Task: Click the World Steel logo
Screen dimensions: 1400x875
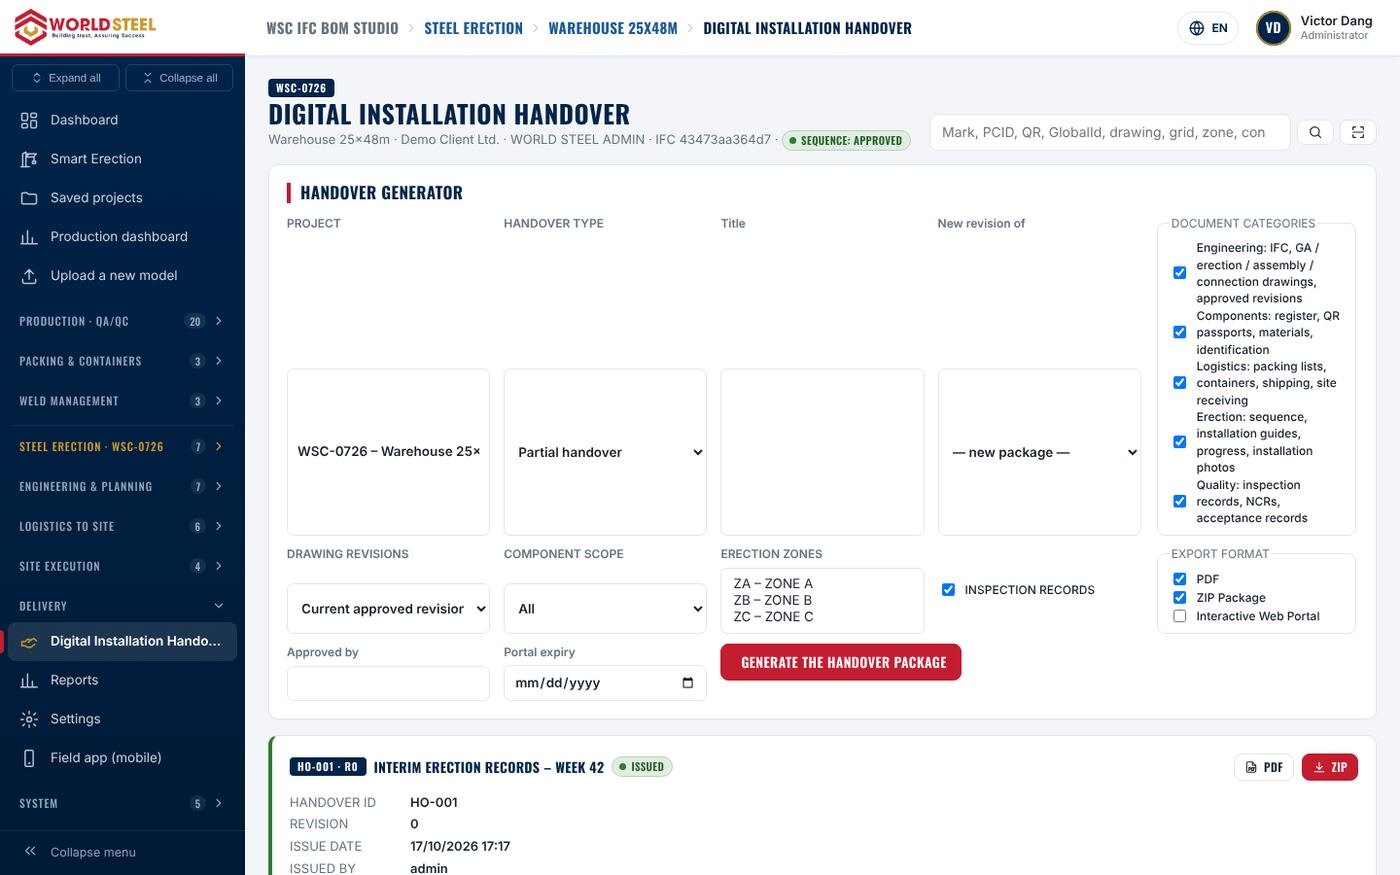Action: click(x=85, y=26)
